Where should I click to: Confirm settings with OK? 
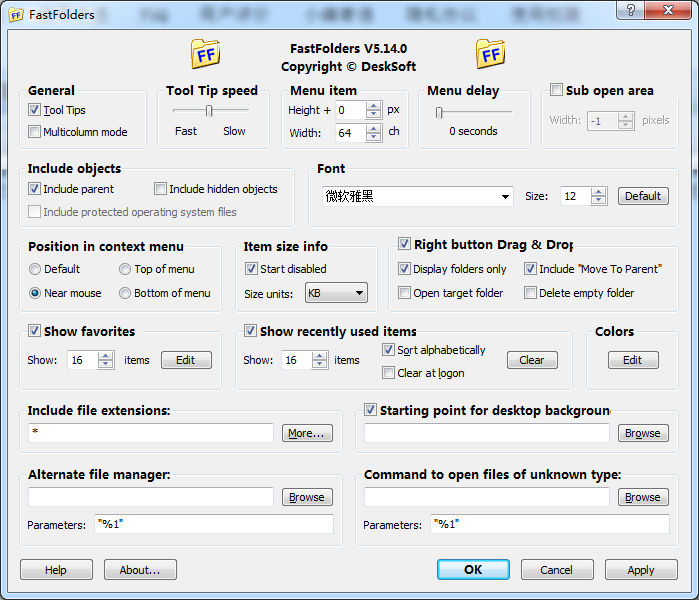click(x=473, y=570)
